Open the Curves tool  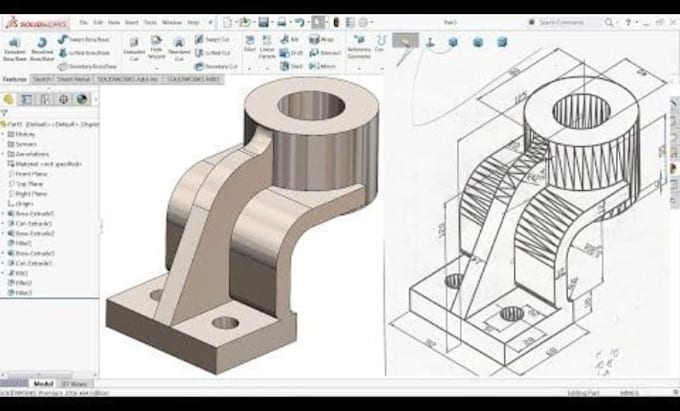point(380,44)
